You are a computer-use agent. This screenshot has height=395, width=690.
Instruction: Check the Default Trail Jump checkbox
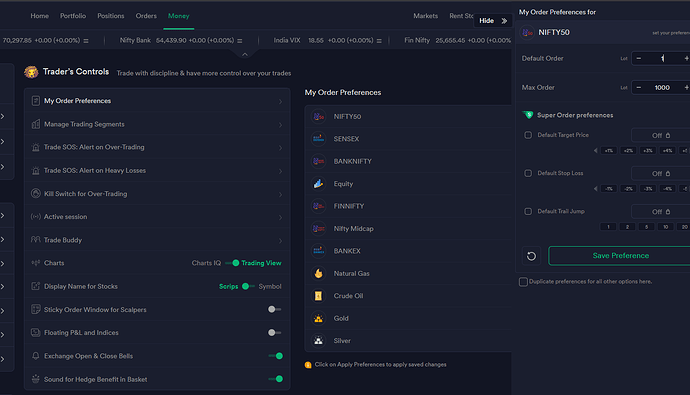click(x=528, y=212)
